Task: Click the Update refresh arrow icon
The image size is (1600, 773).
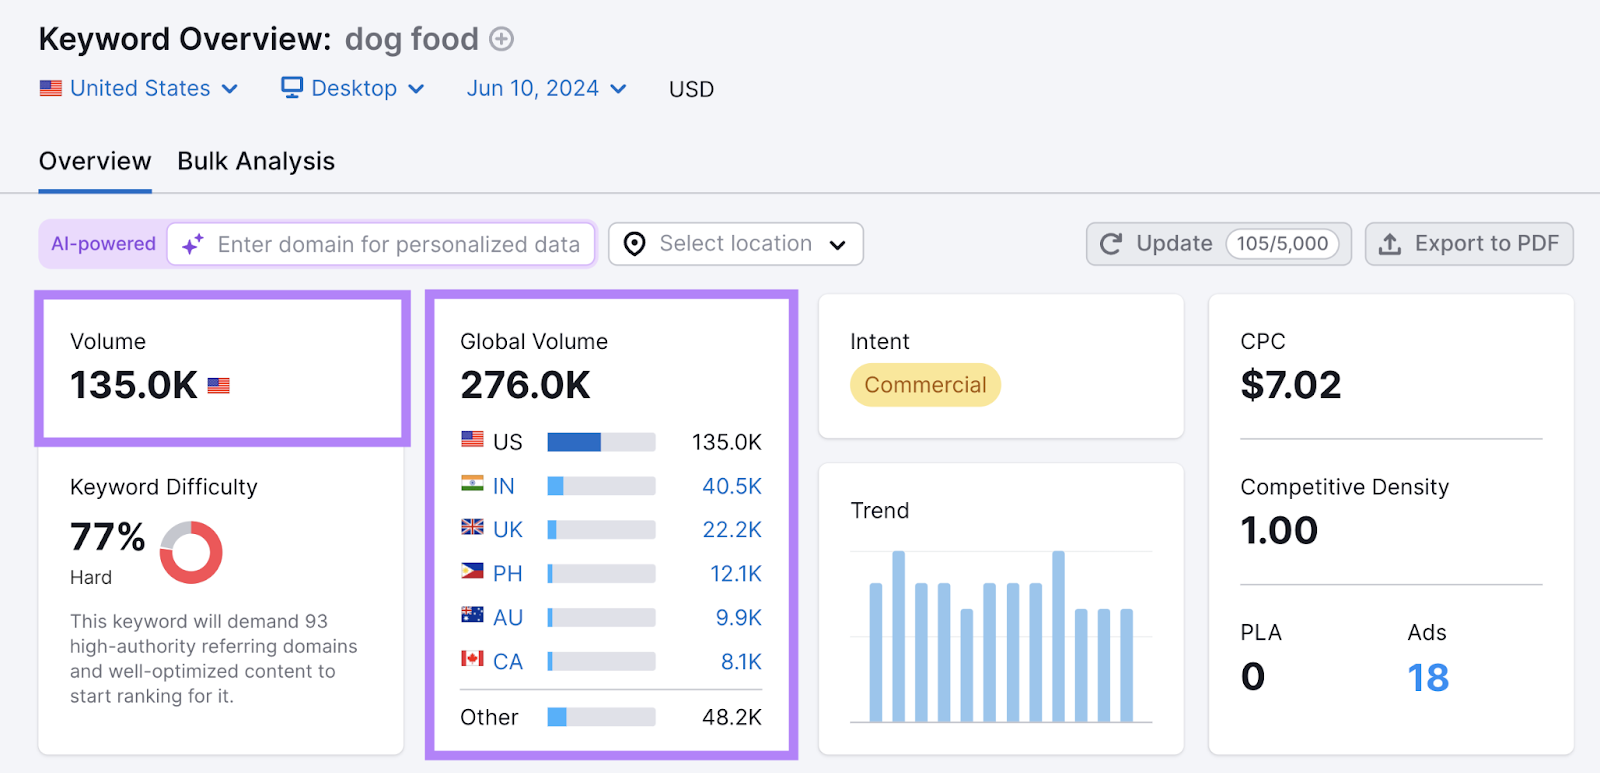Action: coord(1111,244)
